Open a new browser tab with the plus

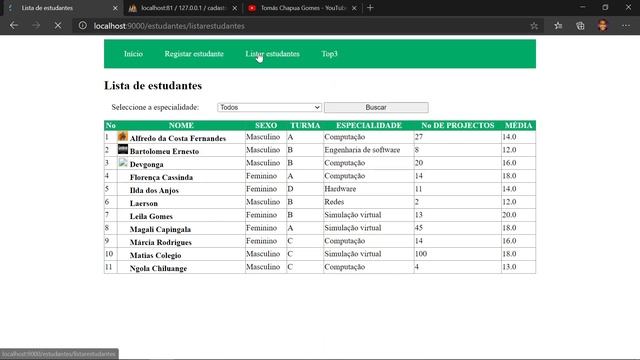click(370, 8)
